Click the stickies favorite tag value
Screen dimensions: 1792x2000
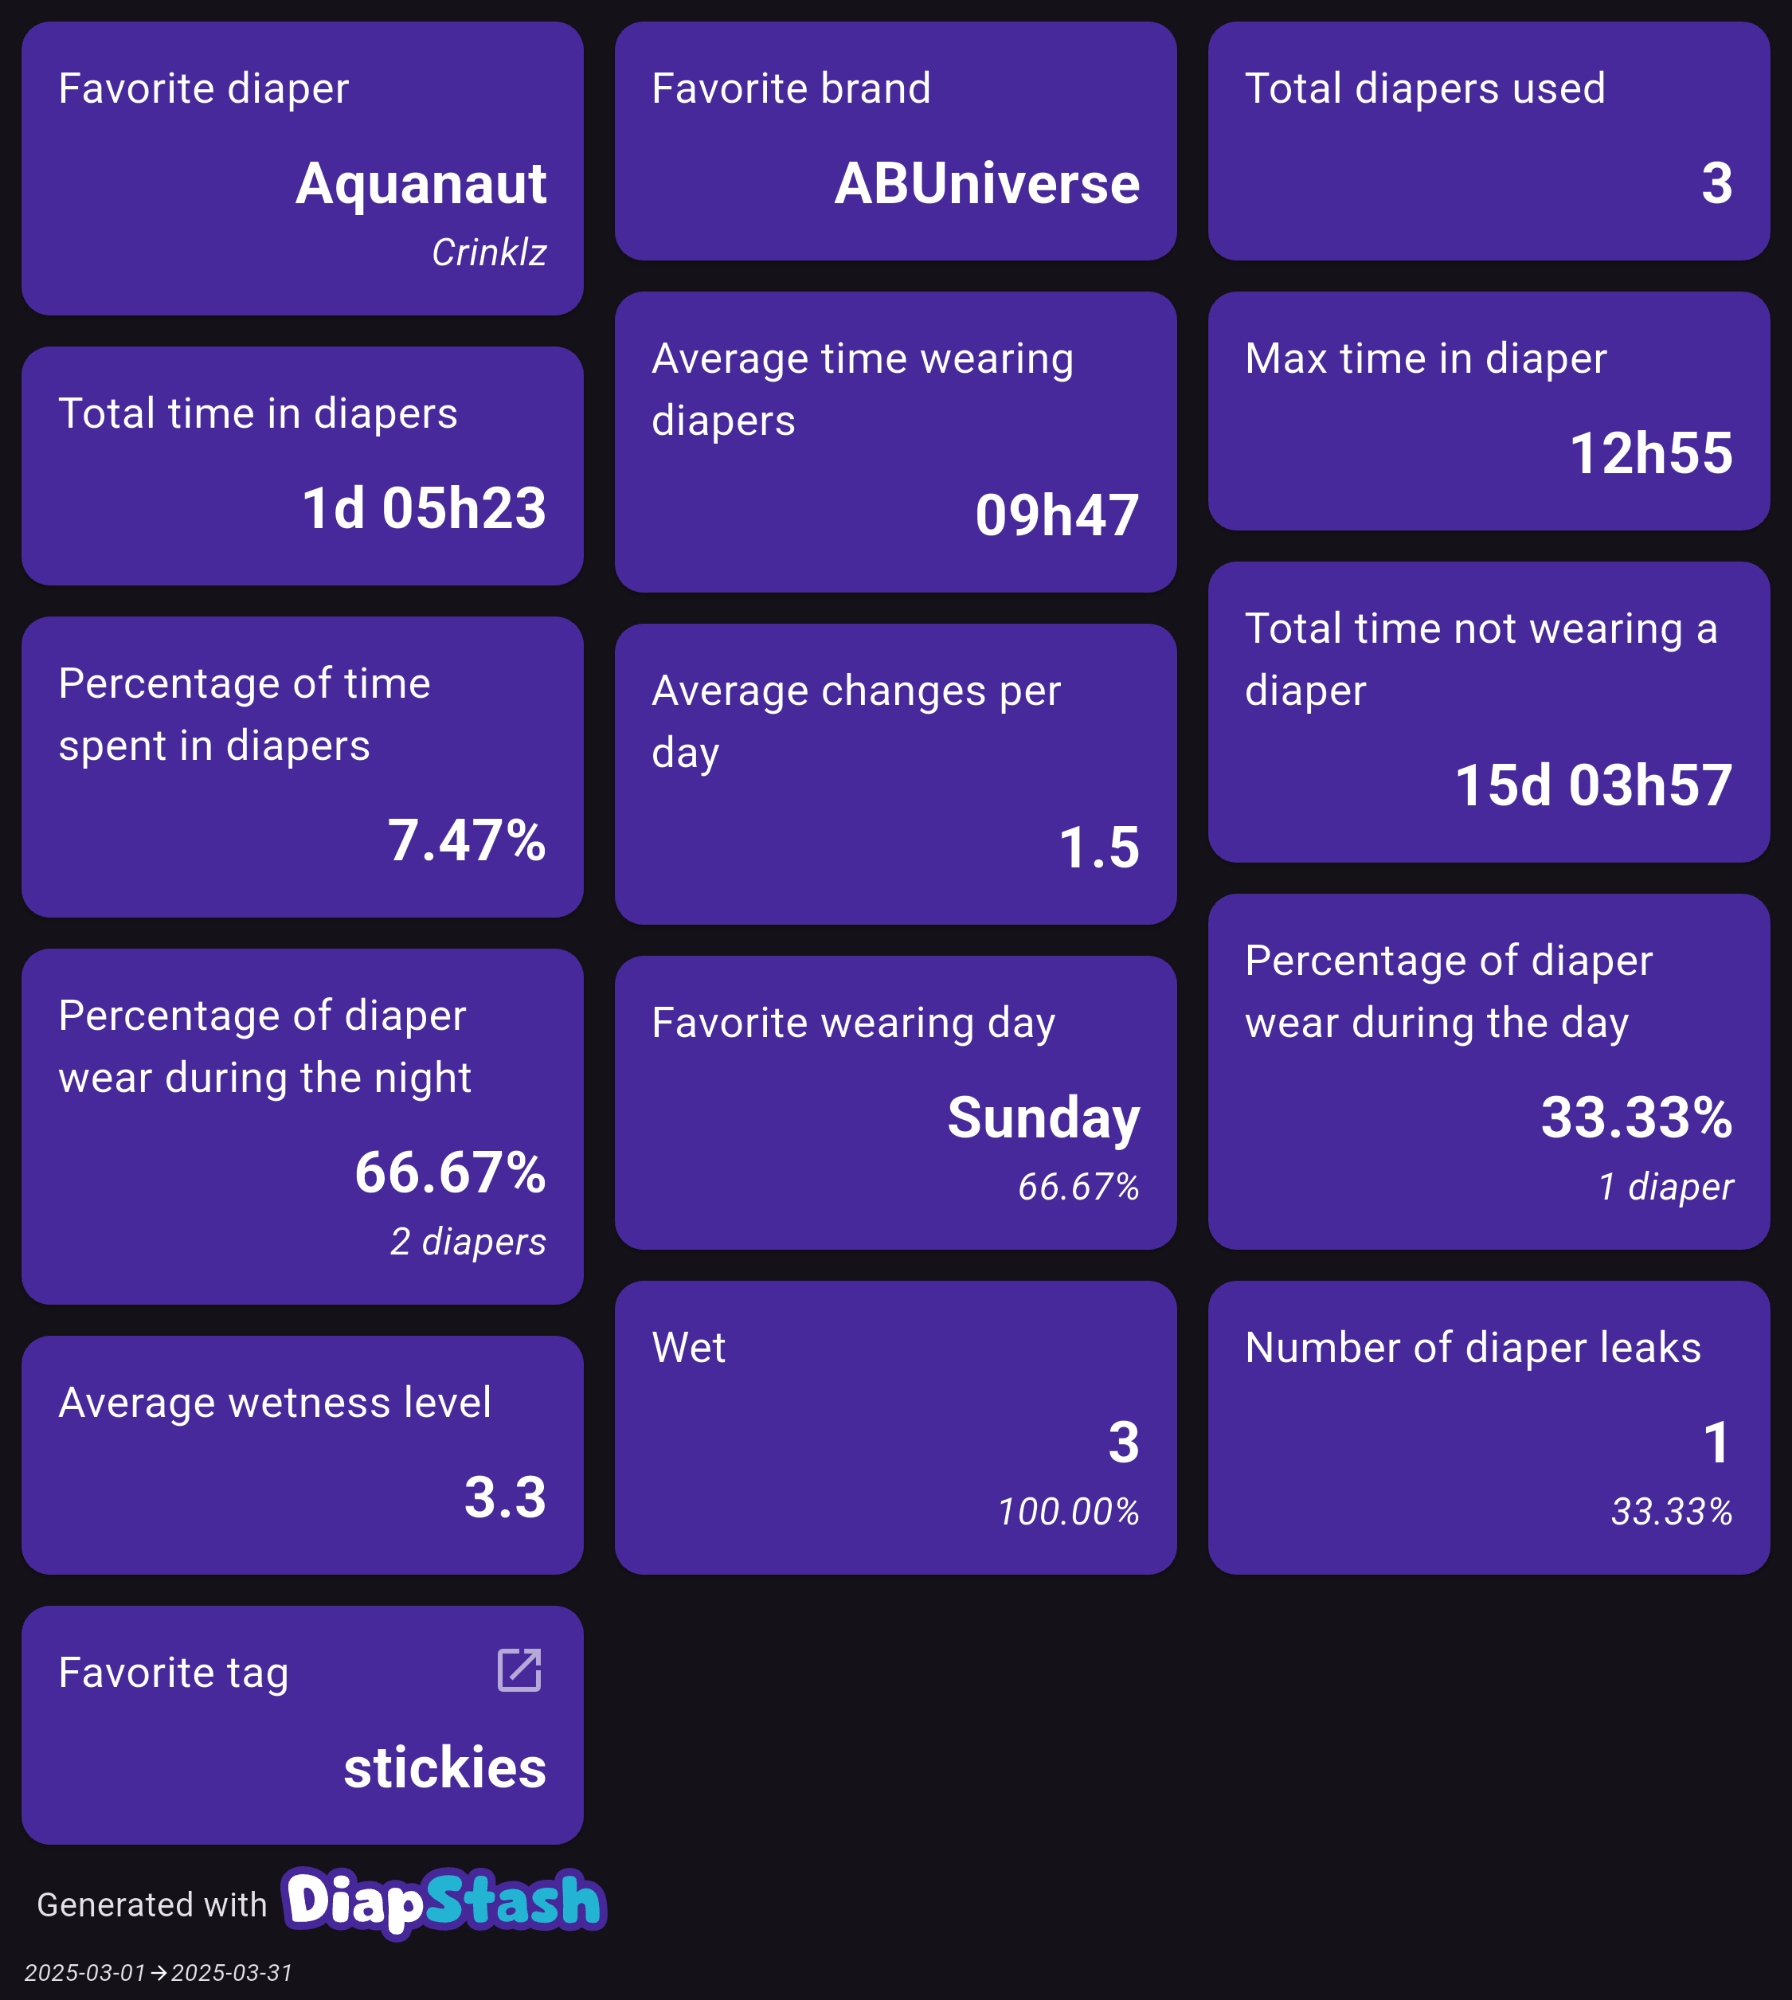(445, 1768)
